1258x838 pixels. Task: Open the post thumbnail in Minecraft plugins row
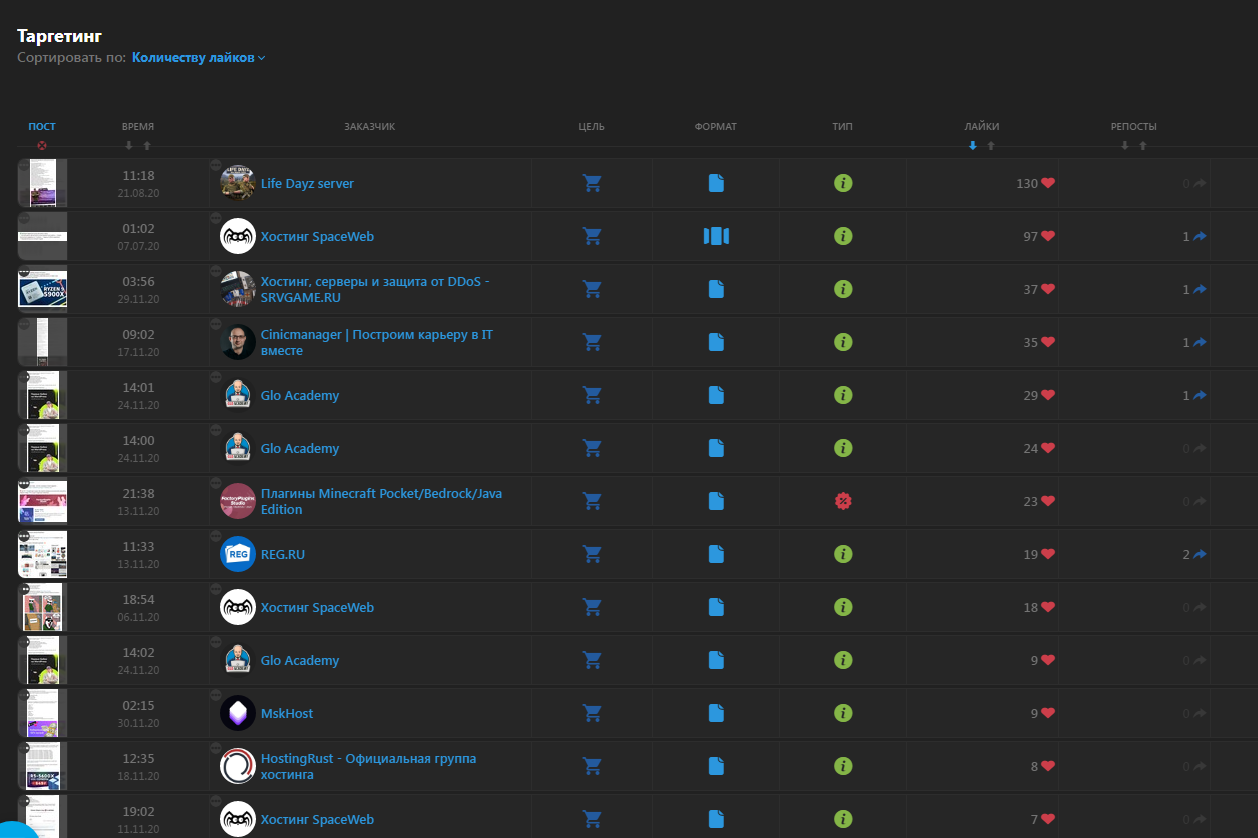pyautogui.click(x=43, y=501)
